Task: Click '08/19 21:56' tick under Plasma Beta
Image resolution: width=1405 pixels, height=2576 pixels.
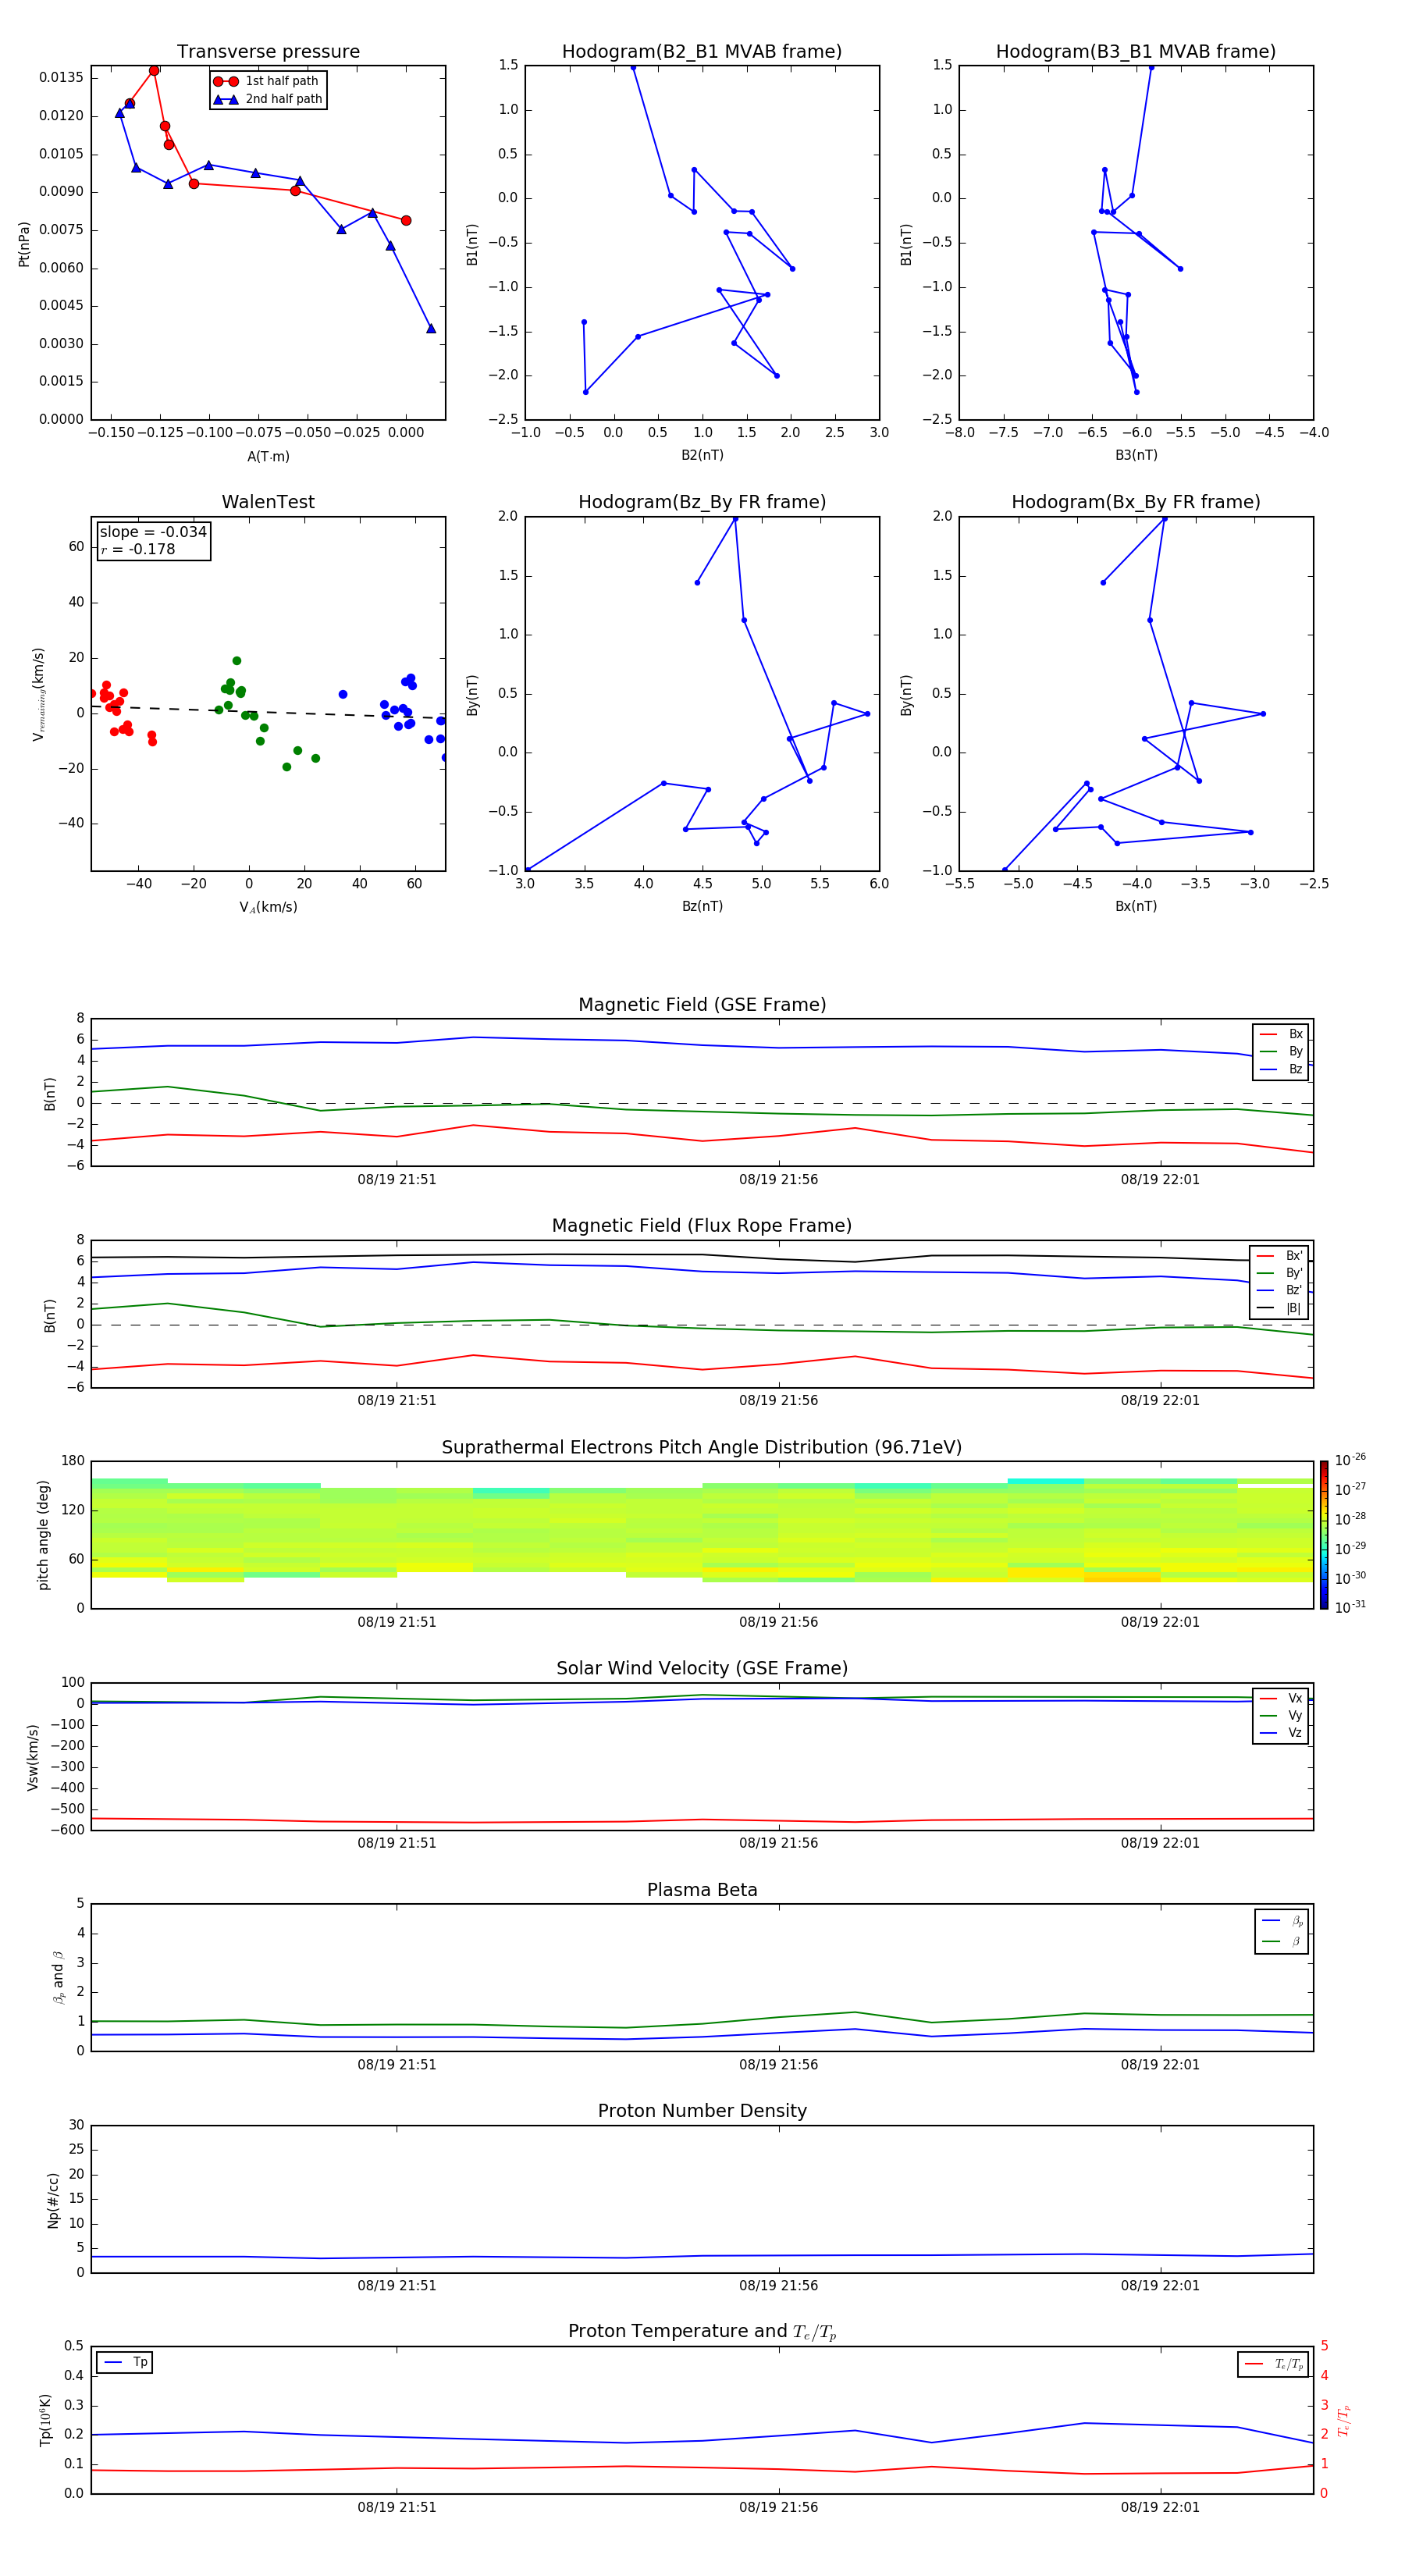Action: [x=778, y=2064]
